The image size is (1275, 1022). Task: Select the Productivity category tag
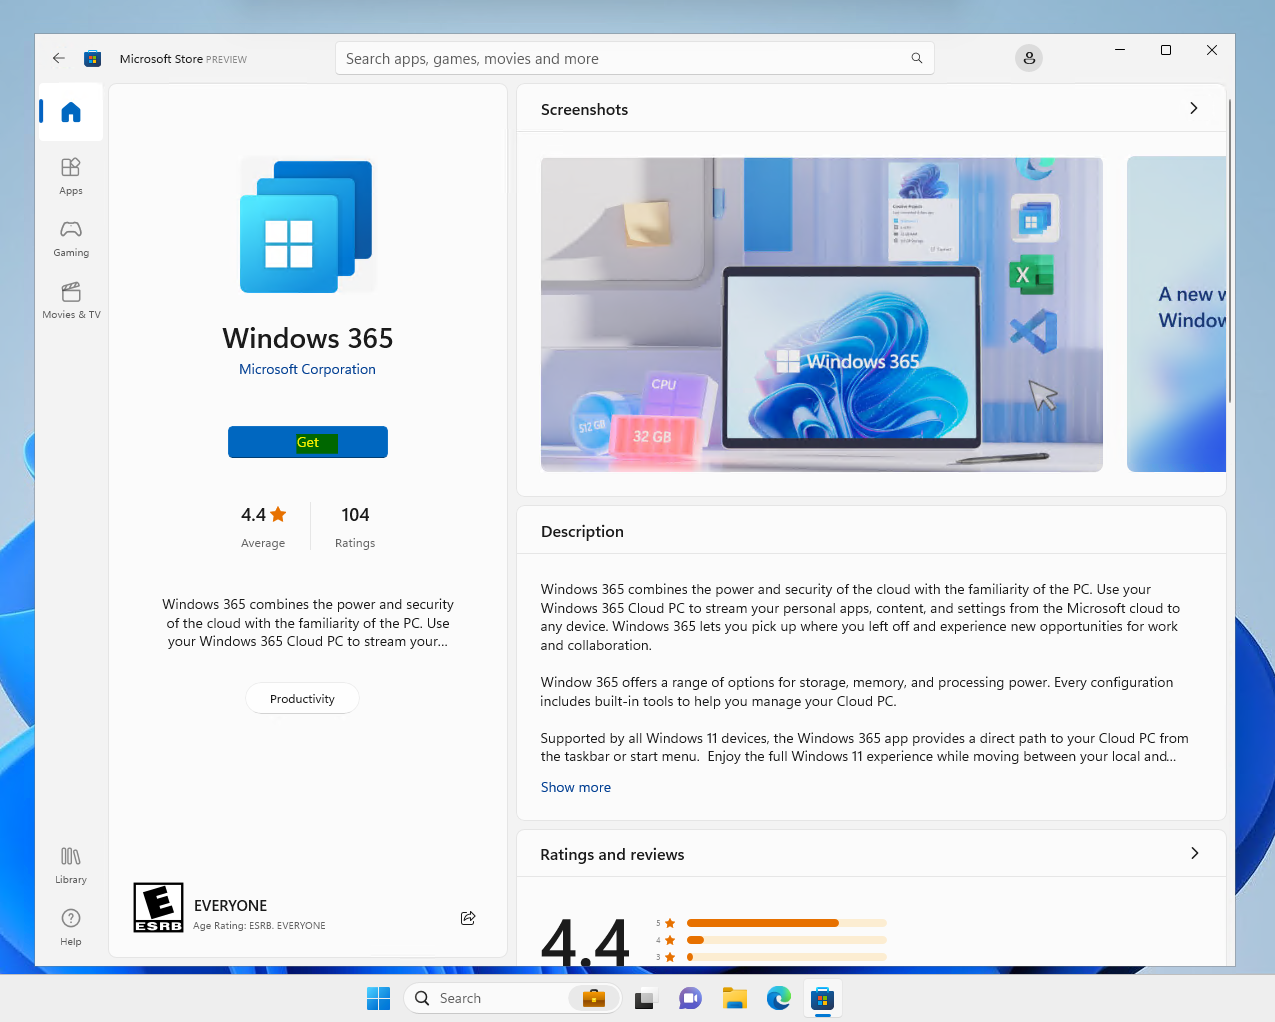point(302,699)
